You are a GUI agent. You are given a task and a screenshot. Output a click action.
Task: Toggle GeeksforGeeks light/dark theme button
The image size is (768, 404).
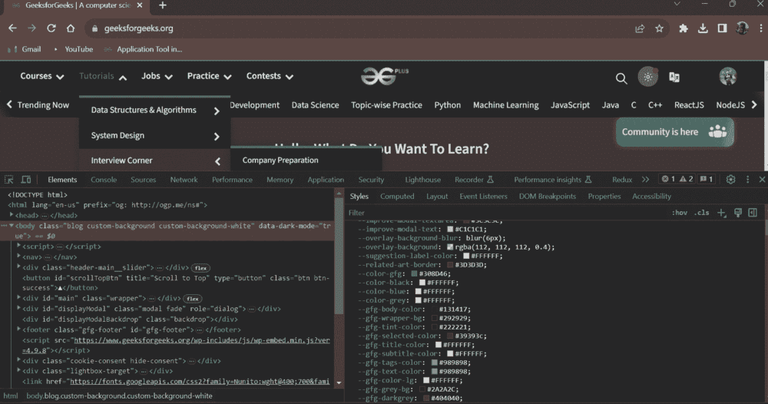648,77
